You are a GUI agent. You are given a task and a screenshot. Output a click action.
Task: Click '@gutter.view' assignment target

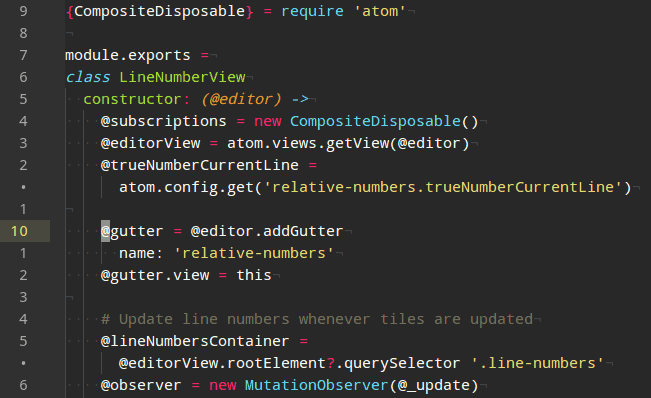coord(155,275)
